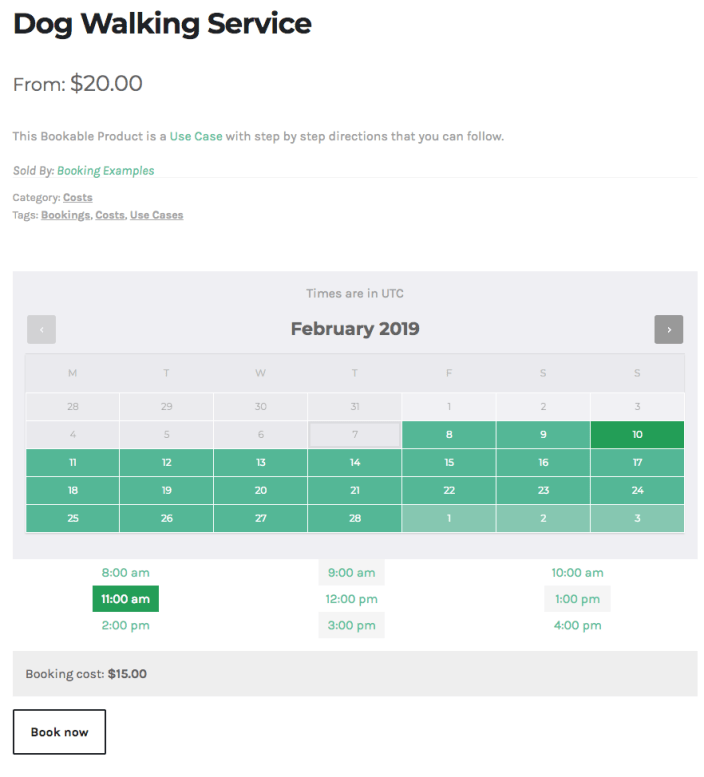704x777 pixels.
Task: Select February 25 date cell
Action: point(72,518)
